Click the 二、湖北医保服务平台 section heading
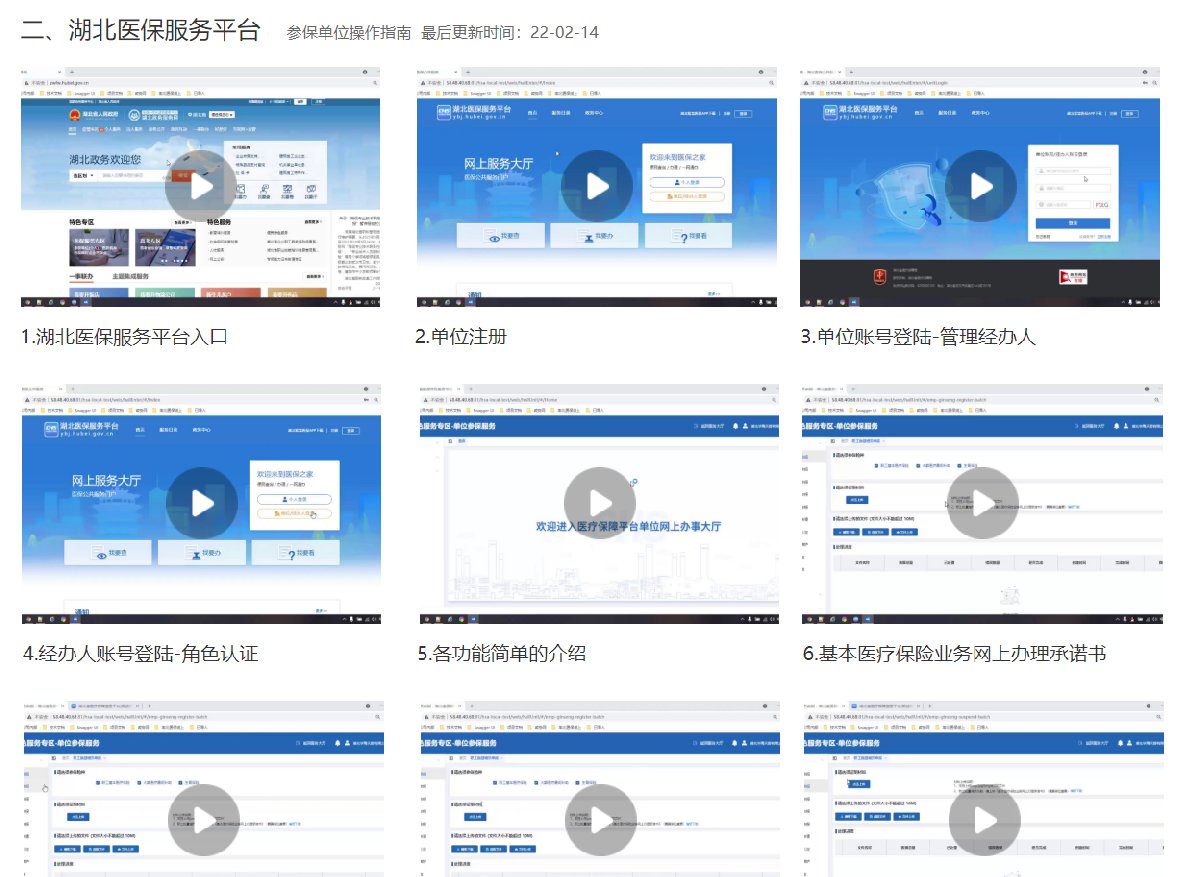The height and width of the screenshot is (877, 1200). pyautogui.click(x=140, y=31)
